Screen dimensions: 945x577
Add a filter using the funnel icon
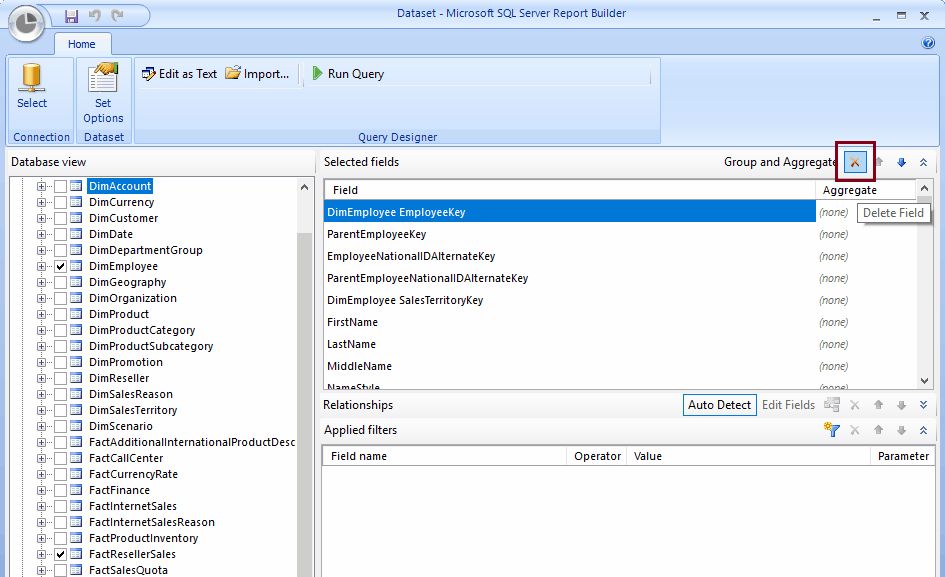[832, 430]
